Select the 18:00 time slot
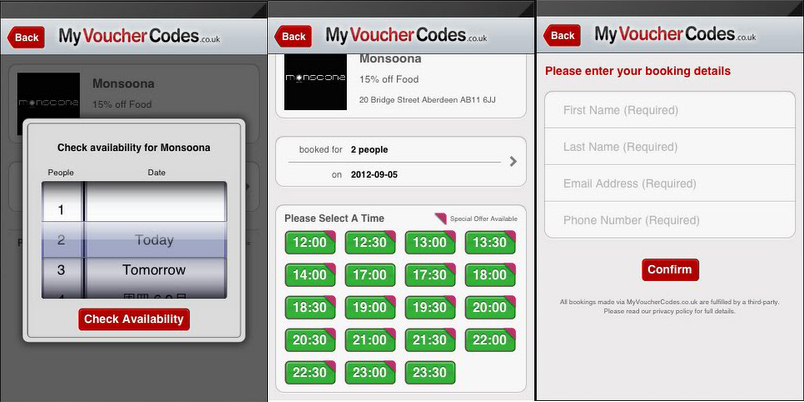 pos(490,275)
